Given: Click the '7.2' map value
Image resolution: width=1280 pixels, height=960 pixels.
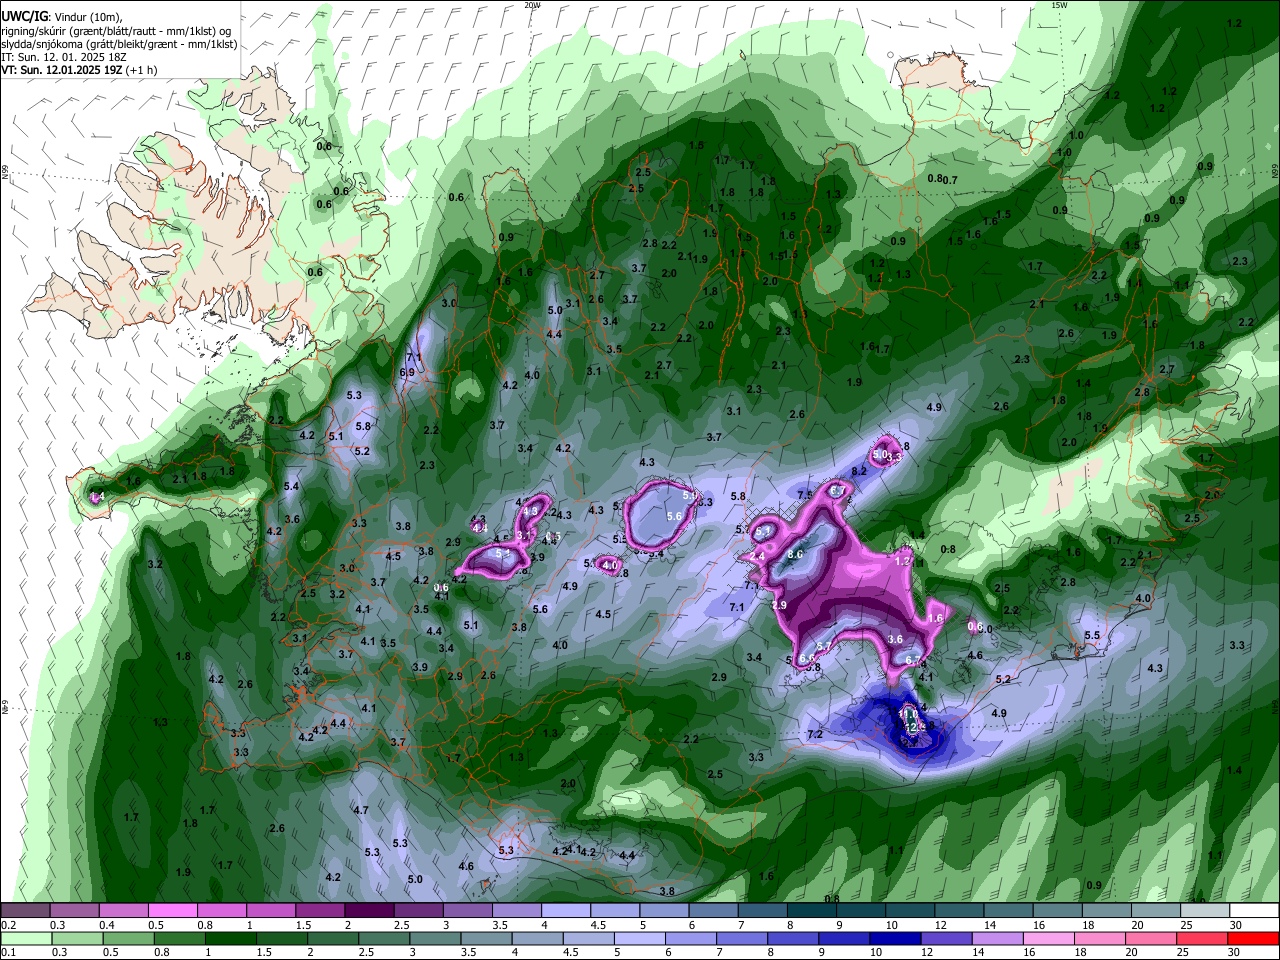Looking at the screenshot, I should point(815,734).
